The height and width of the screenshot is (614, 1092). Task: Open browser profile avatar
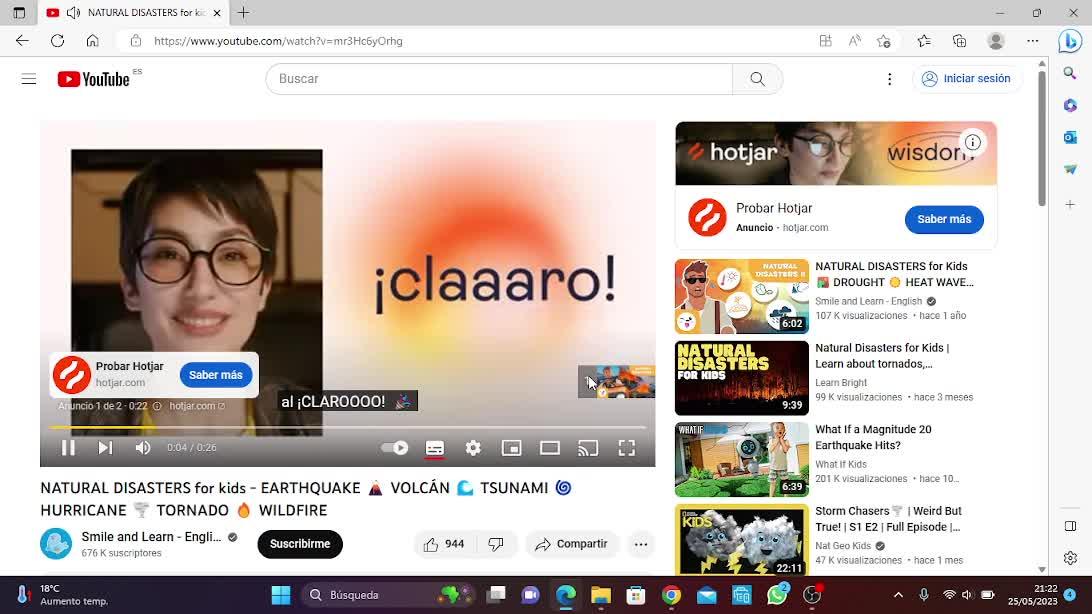(x=996, y=41)
